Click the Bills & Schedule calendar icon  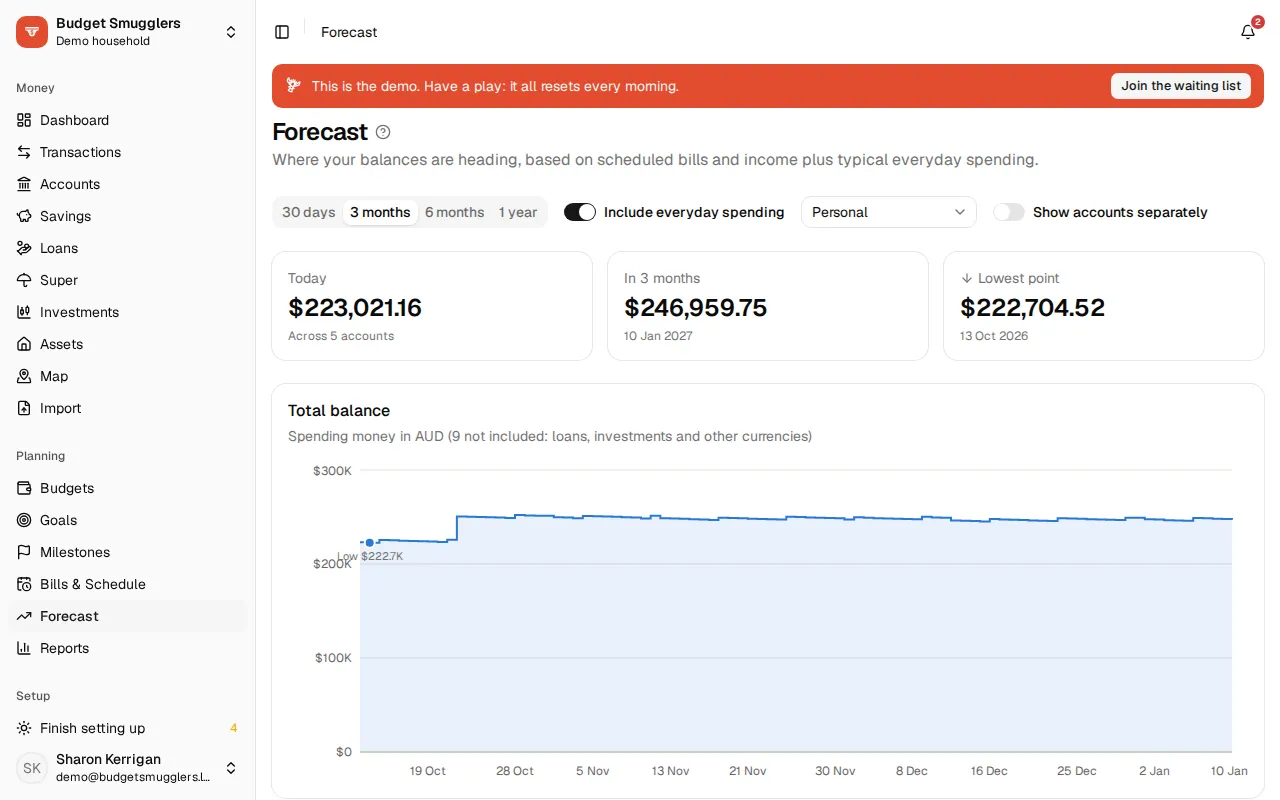(24, 584)
